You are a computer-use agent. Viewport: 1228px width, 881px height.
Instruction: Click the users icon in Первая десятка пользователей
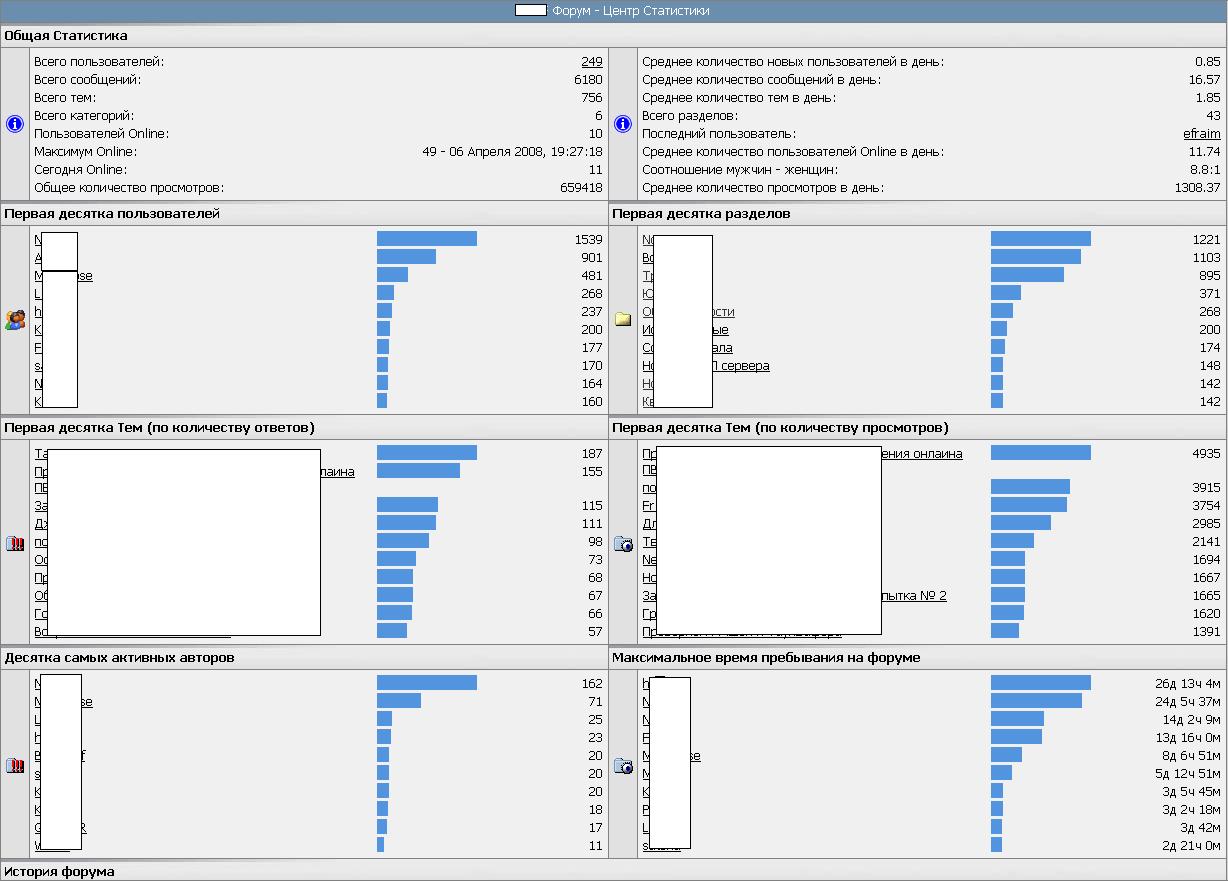[x=15, y=321]
